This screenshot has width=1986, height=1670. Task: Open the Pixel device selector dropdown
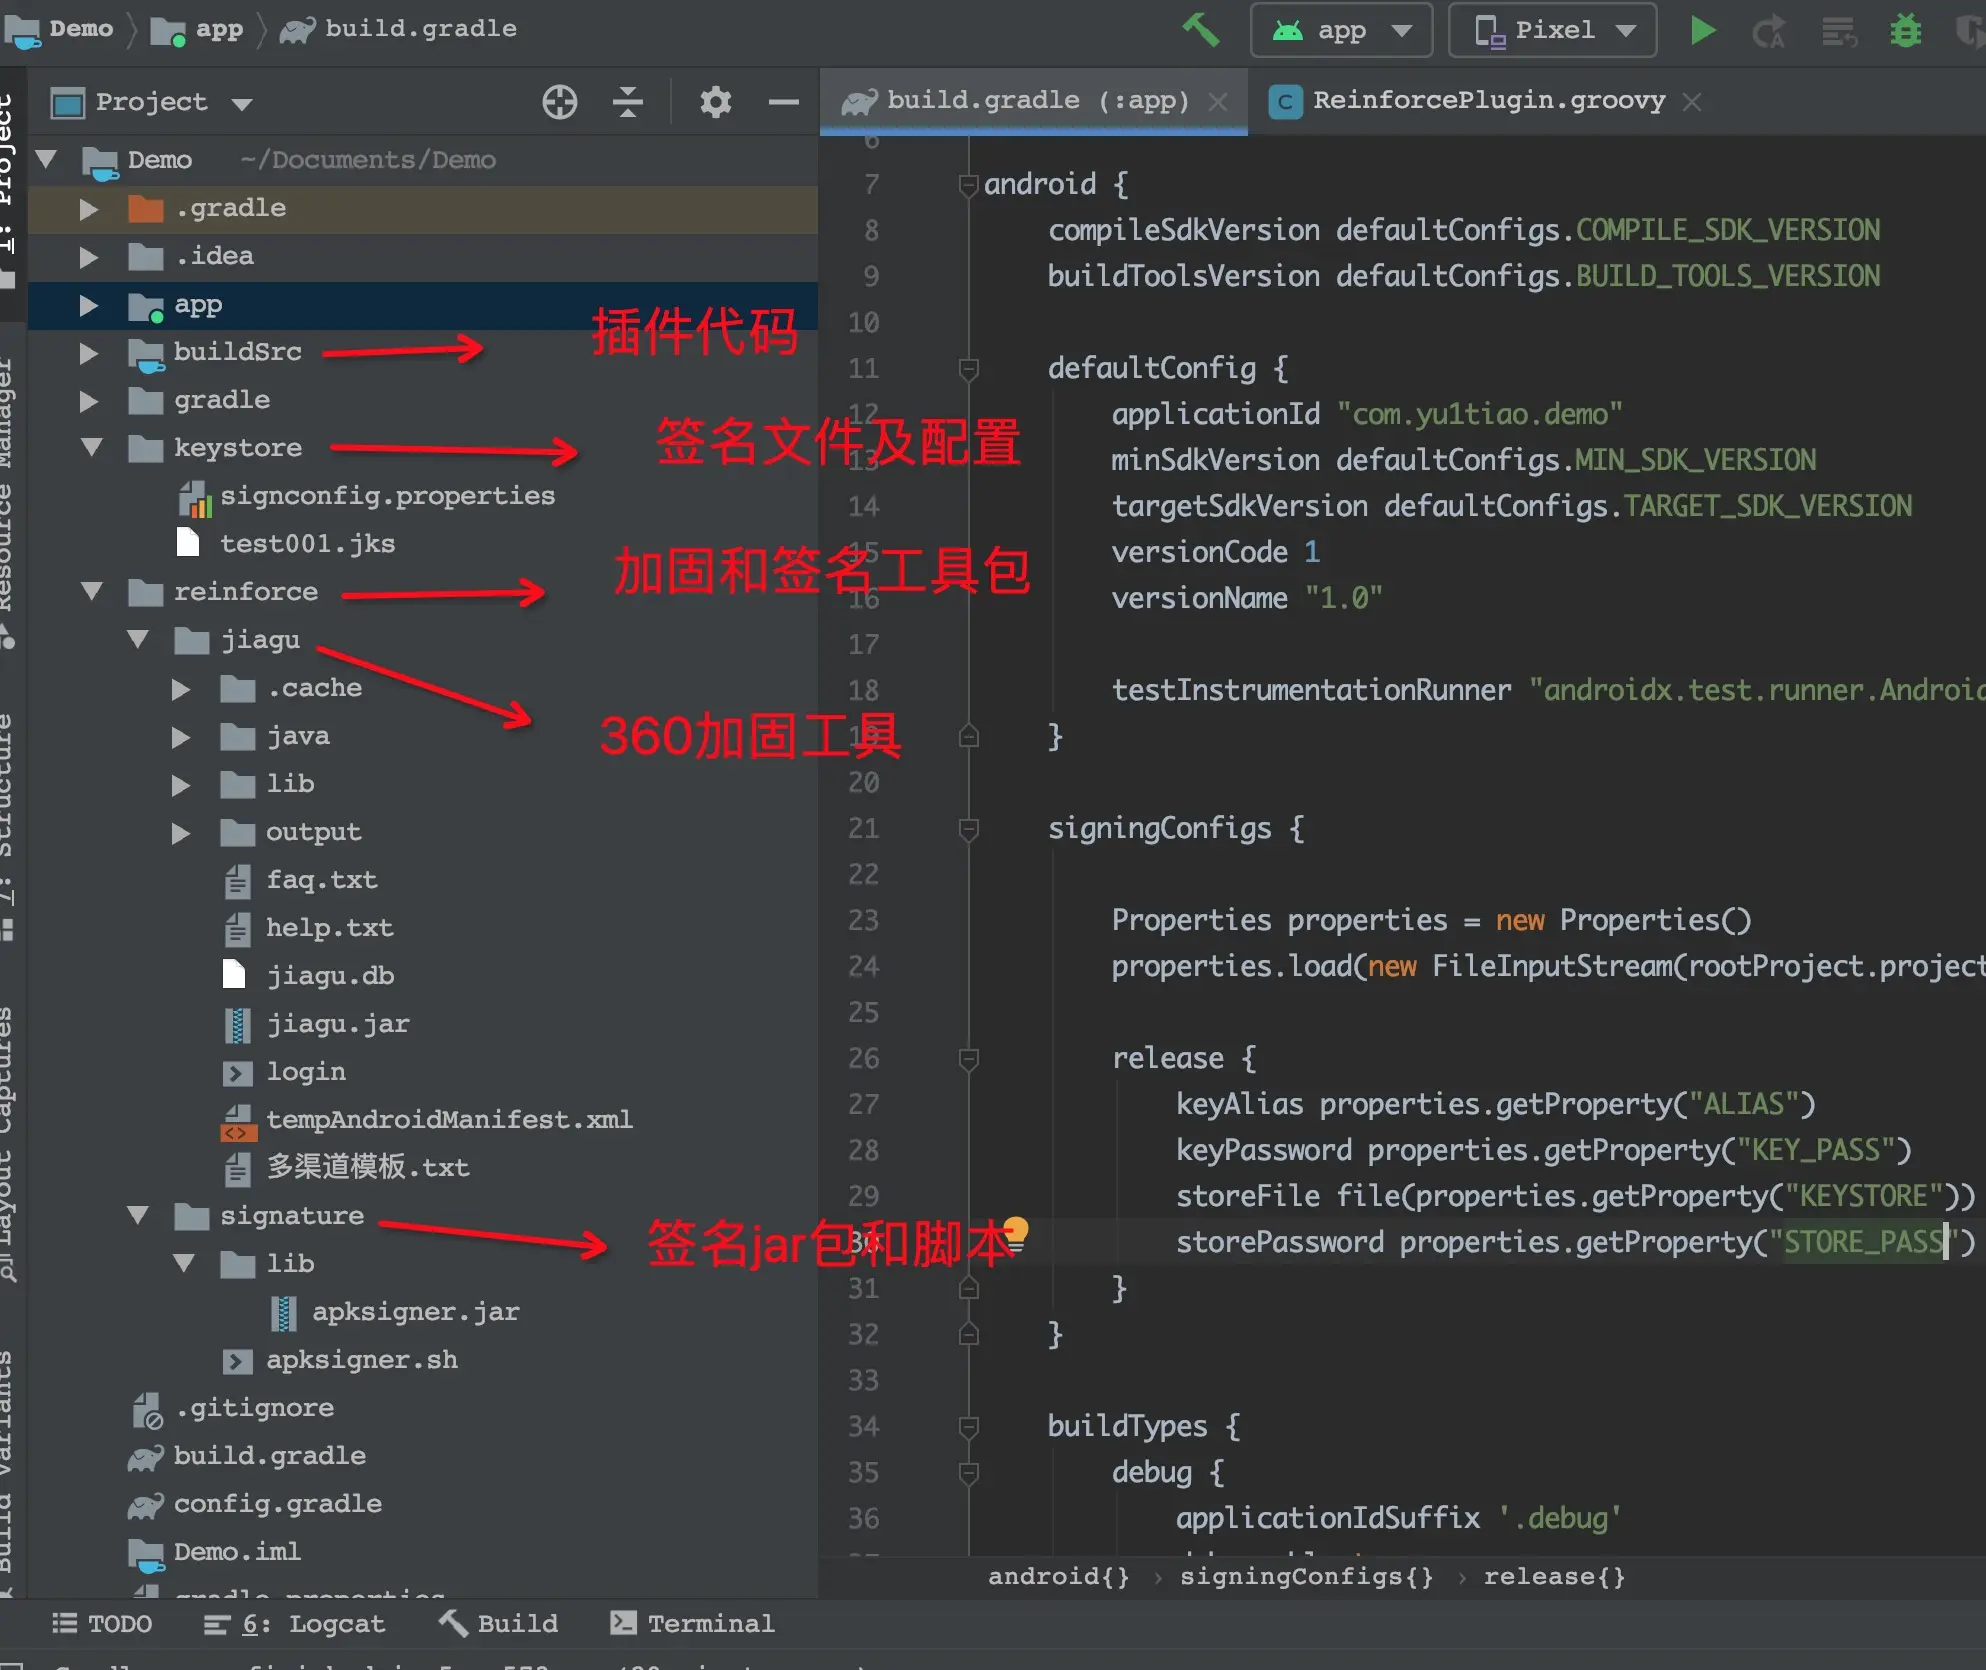(x=1552, y=30)
